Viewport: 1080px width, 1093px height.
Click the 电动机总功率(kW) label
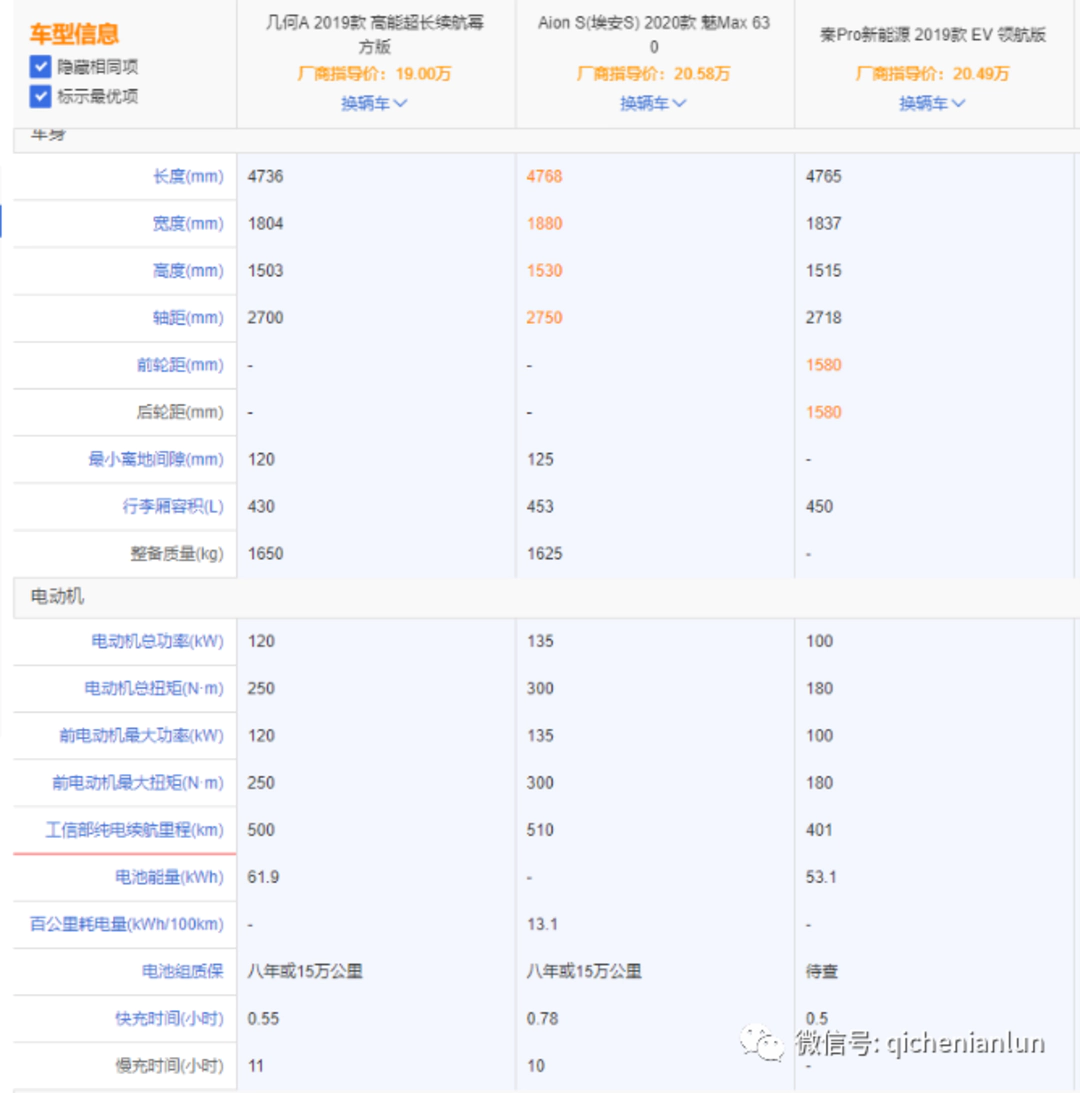point(157,642)
